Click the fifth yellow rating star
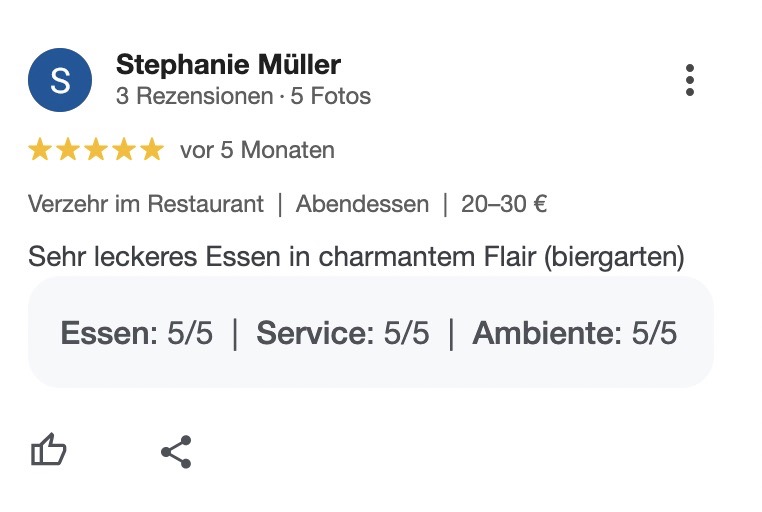Viewport: 762px width, 512px height. (x=153, y=149)
